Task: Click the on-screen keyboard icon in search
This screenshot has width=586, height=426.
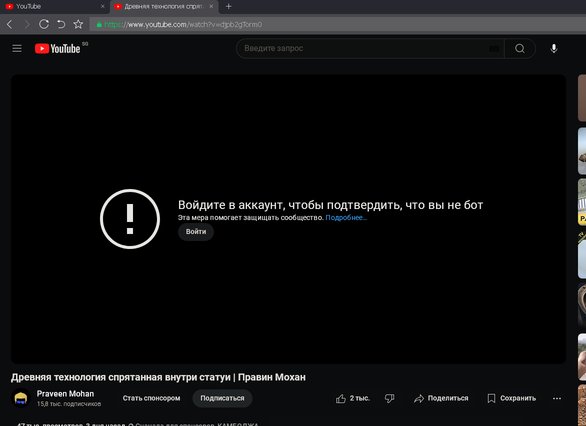Action: coord(494,49)
